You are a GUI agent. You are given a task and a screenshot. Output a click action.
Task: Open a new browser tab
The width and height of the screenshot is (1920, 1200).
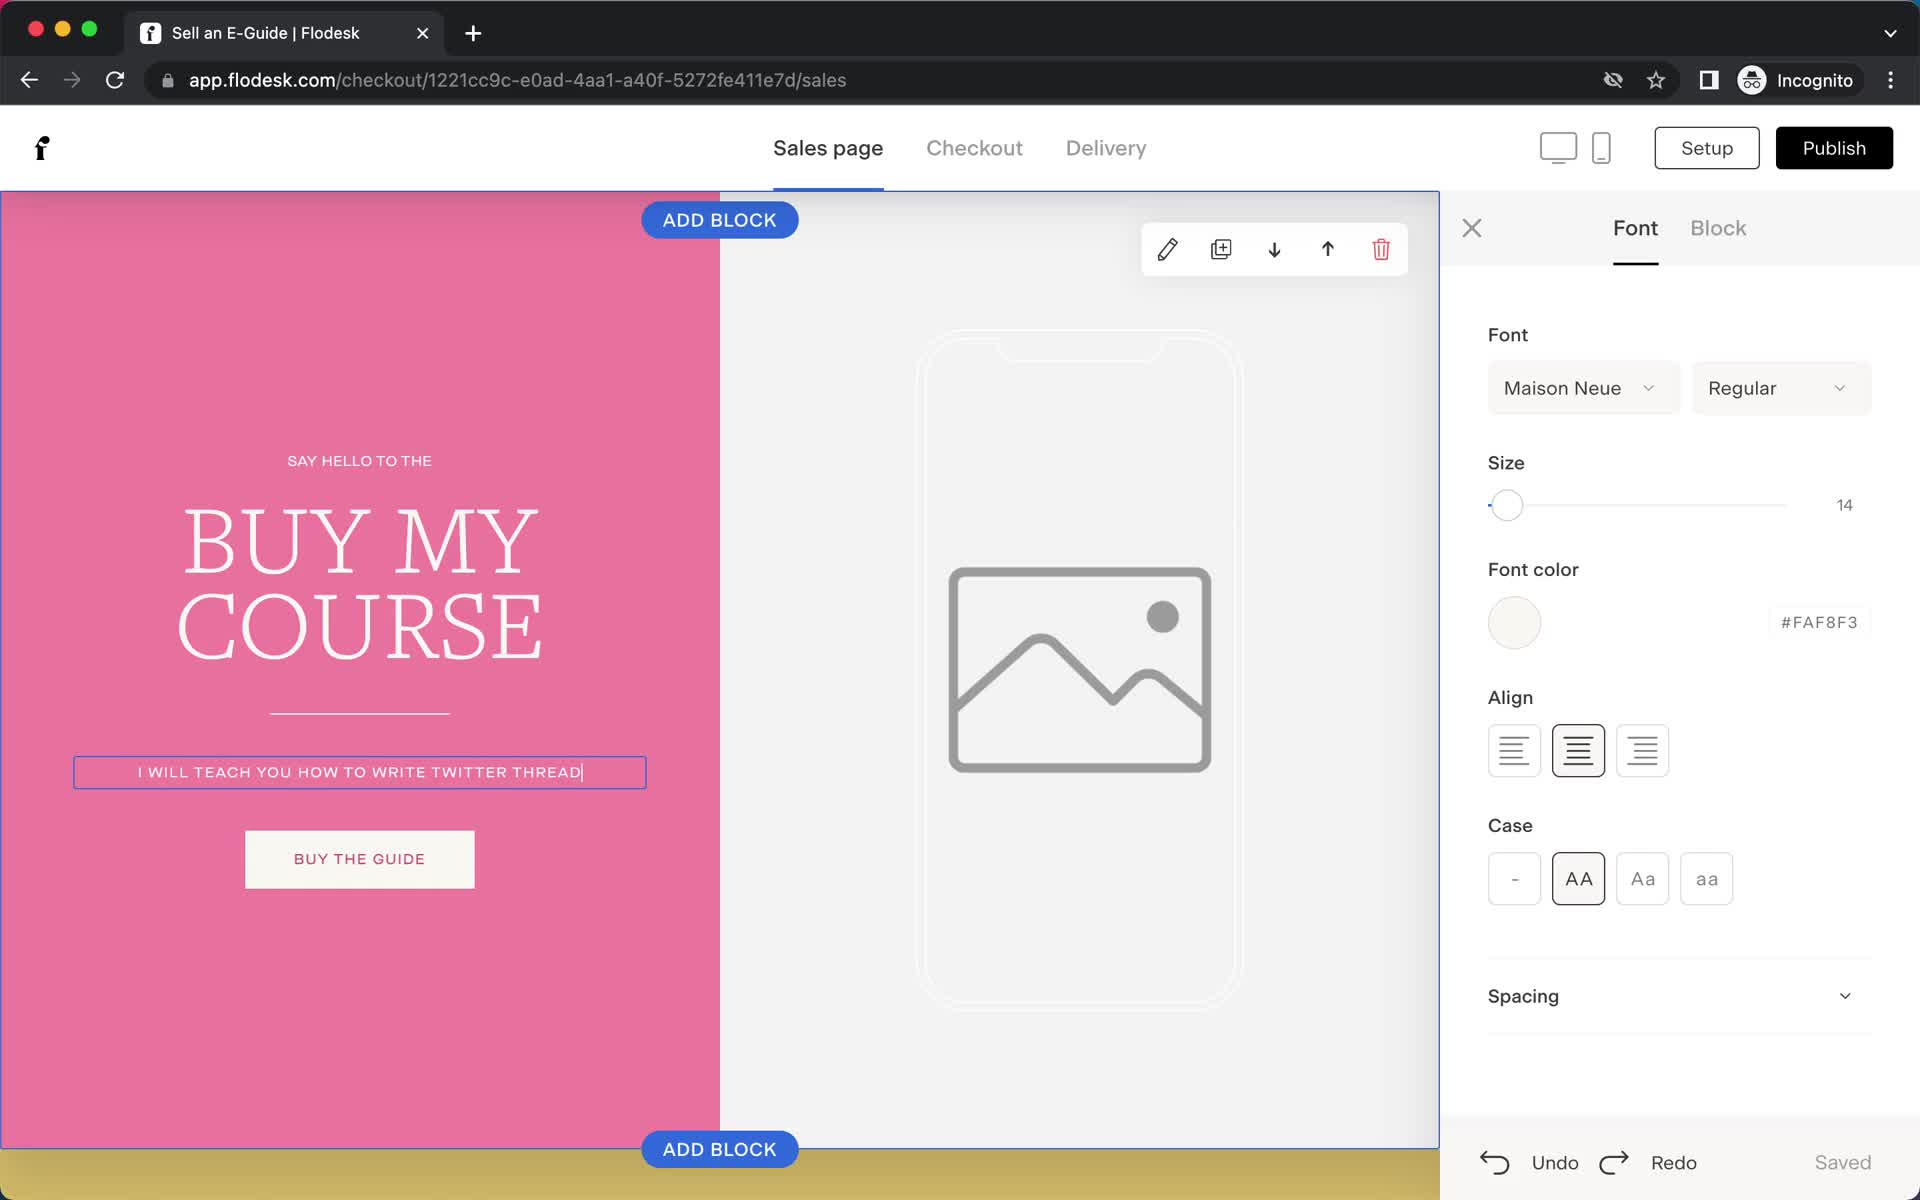click(x=473, y=33)
